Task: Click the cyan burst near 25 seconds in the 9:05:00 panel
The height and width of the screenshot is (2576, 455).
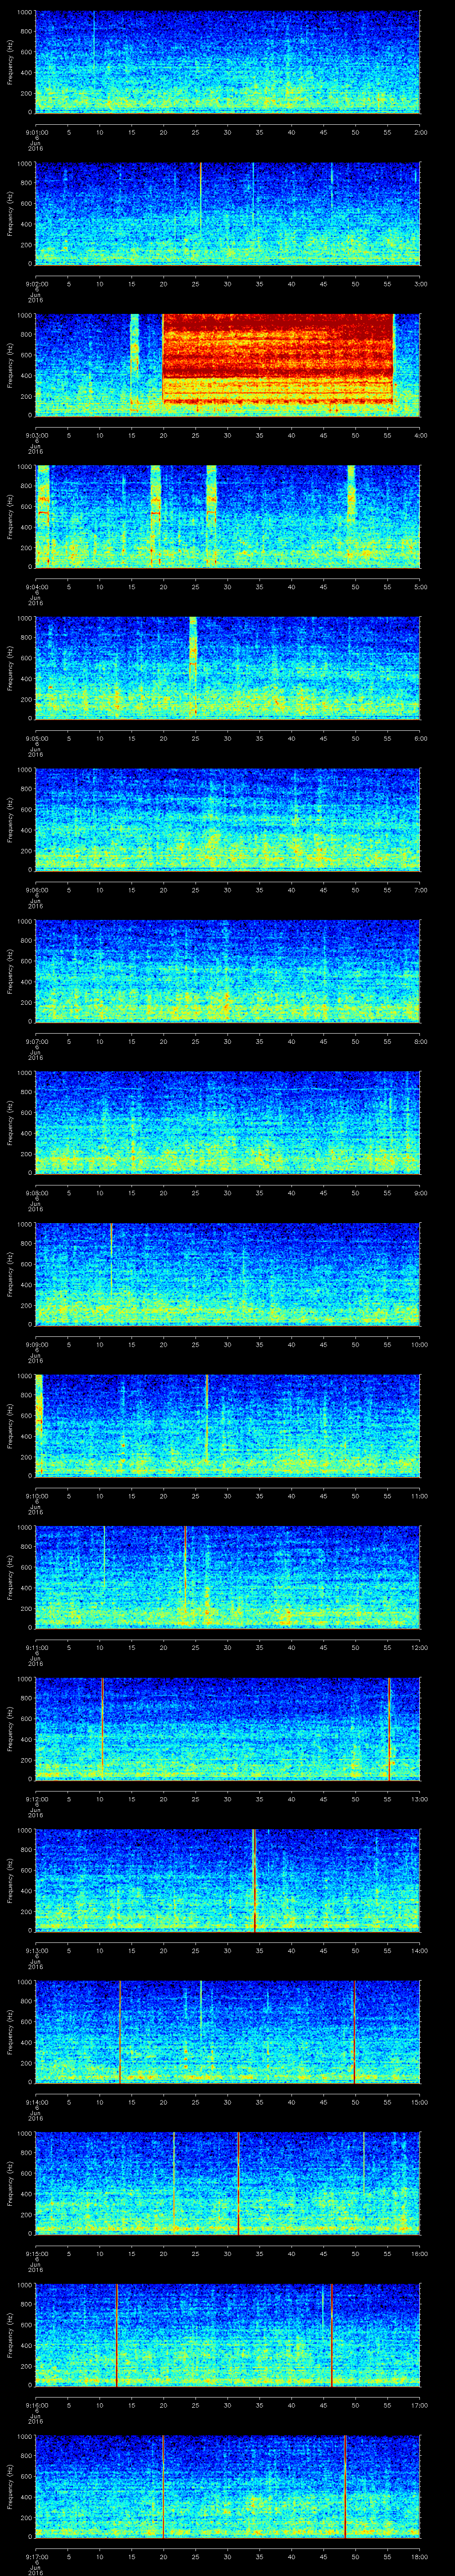Action: (x=193, y=650)
